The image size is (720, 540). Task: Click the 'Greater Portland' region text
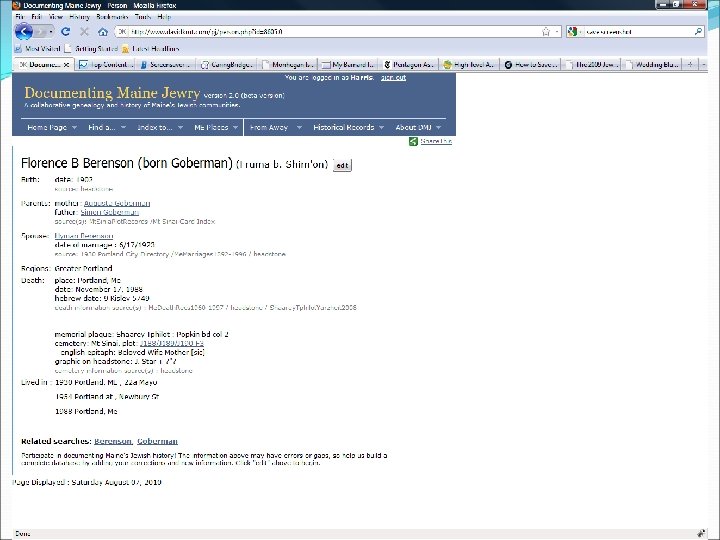83,268
